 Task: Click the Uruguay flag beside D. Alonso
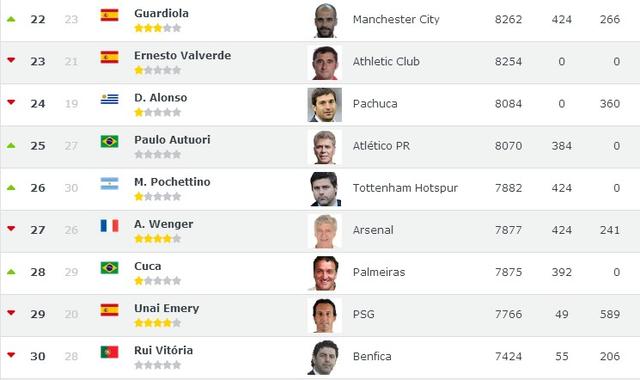[109, 99]
